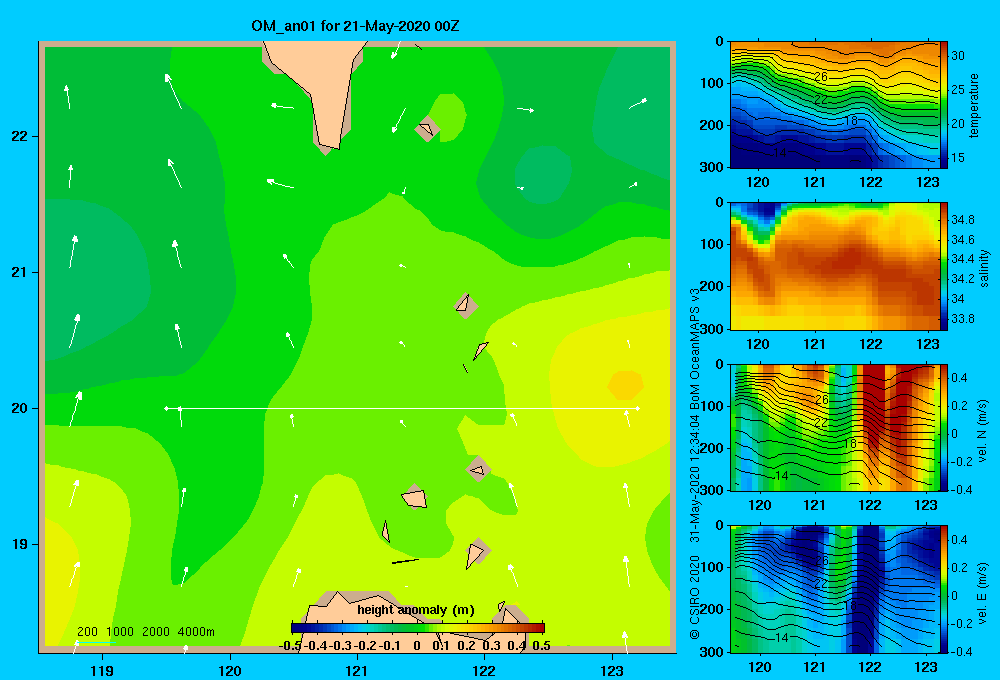The width and height of the screenshot is (1000, 680).
Task: Click the orange high-anomaly spot near longitude 123
Action: [625, 385]
